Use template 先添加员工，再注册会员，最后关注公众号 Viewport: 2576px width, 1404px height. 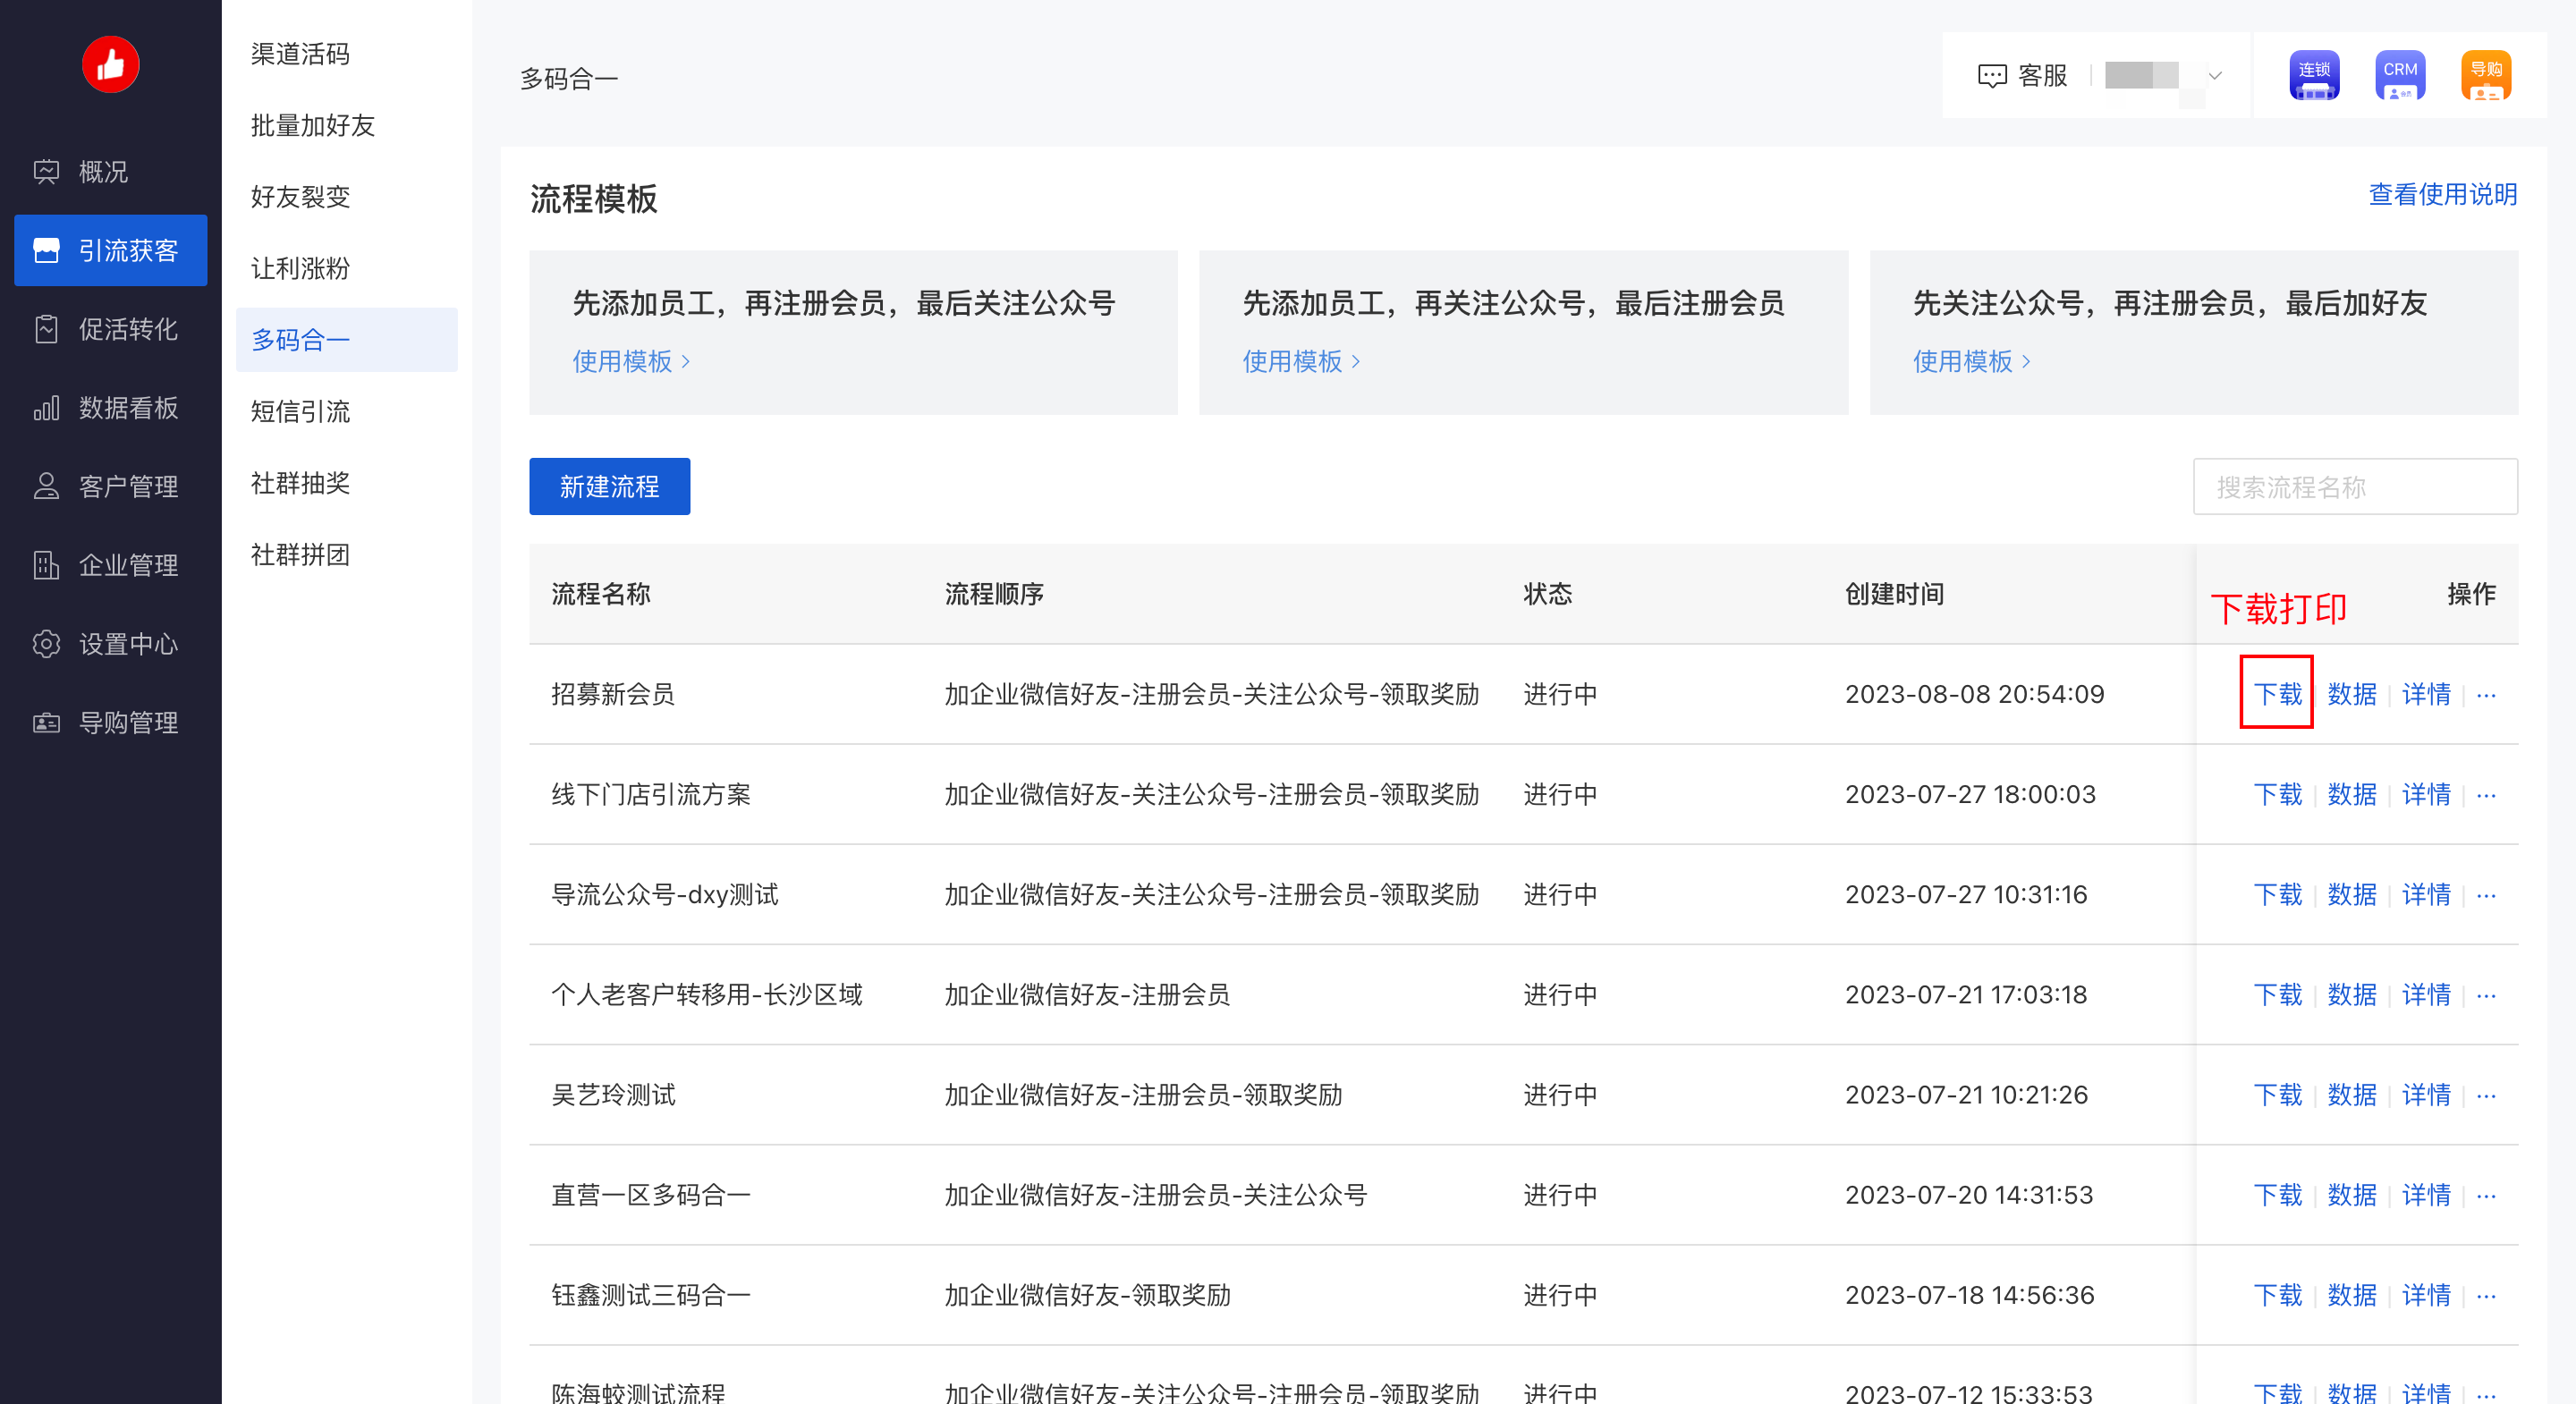pos(631,361)
